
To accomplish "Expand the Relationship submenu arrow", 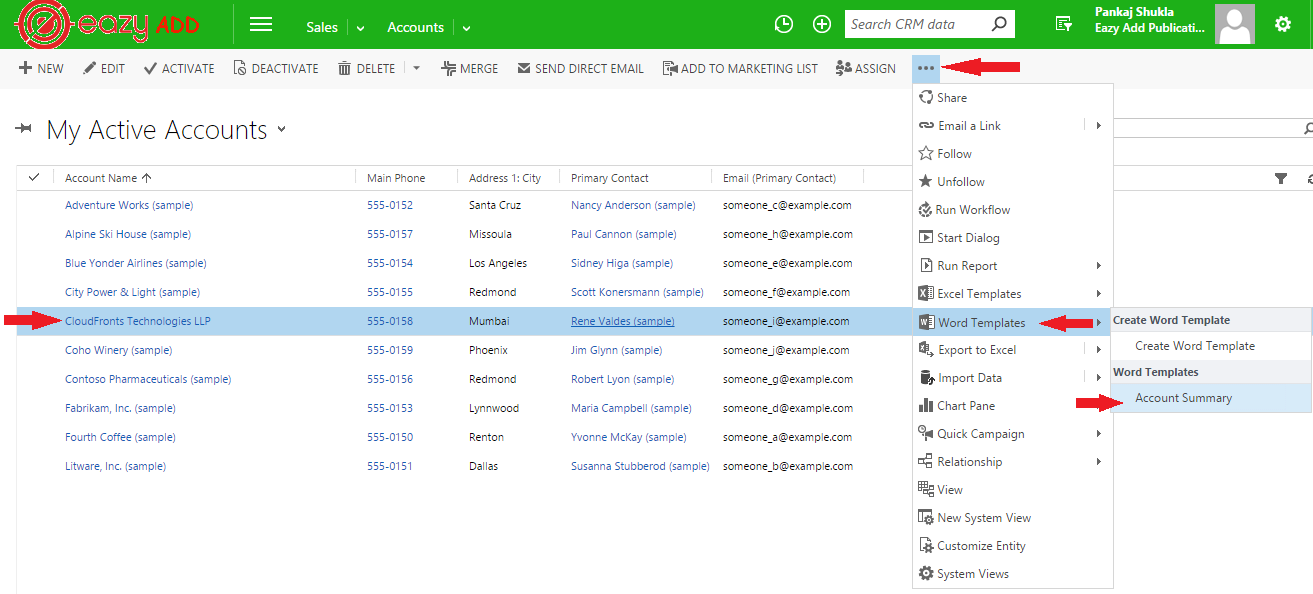I will pos(1098,462).
